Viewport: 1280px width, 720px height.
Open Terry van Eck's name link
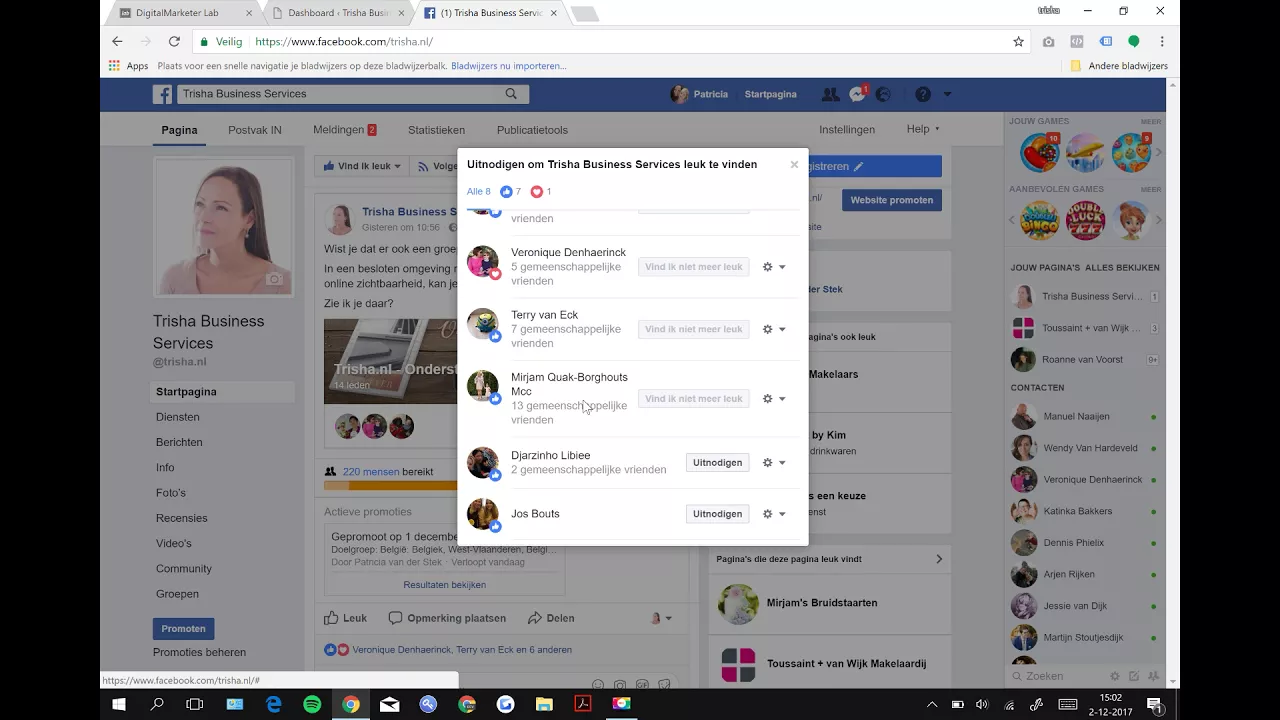tap(544, 315)
